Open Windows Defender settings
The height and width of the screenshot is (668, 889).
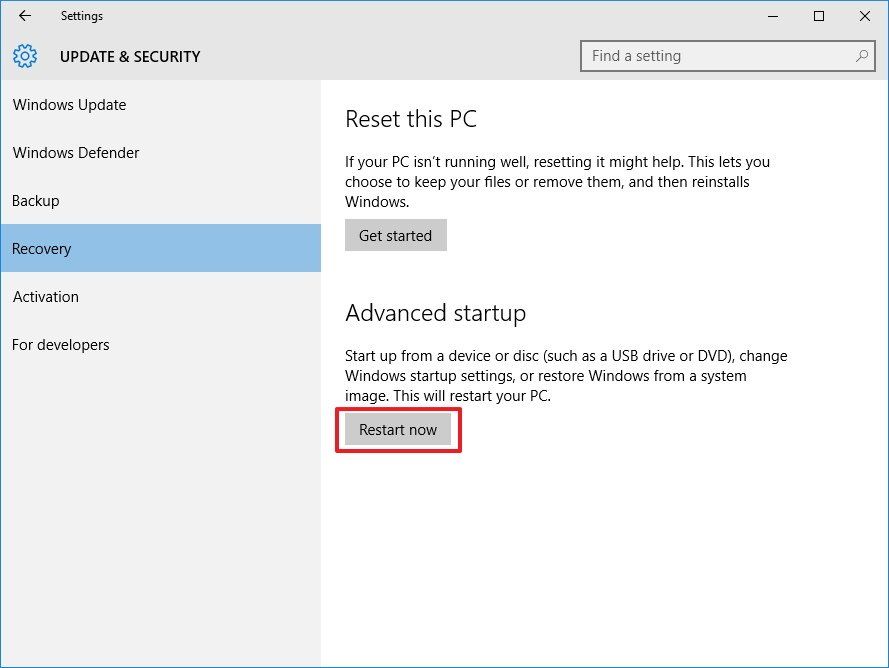point(76,152)
